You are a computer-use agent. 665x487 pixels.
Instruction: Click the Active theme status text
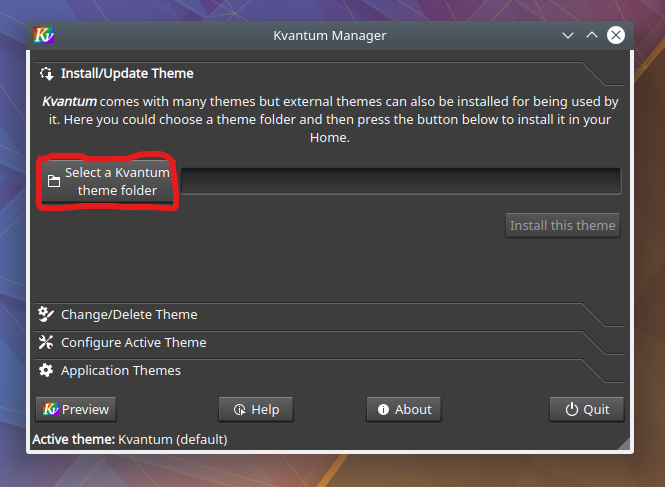[x=130, y=439]
